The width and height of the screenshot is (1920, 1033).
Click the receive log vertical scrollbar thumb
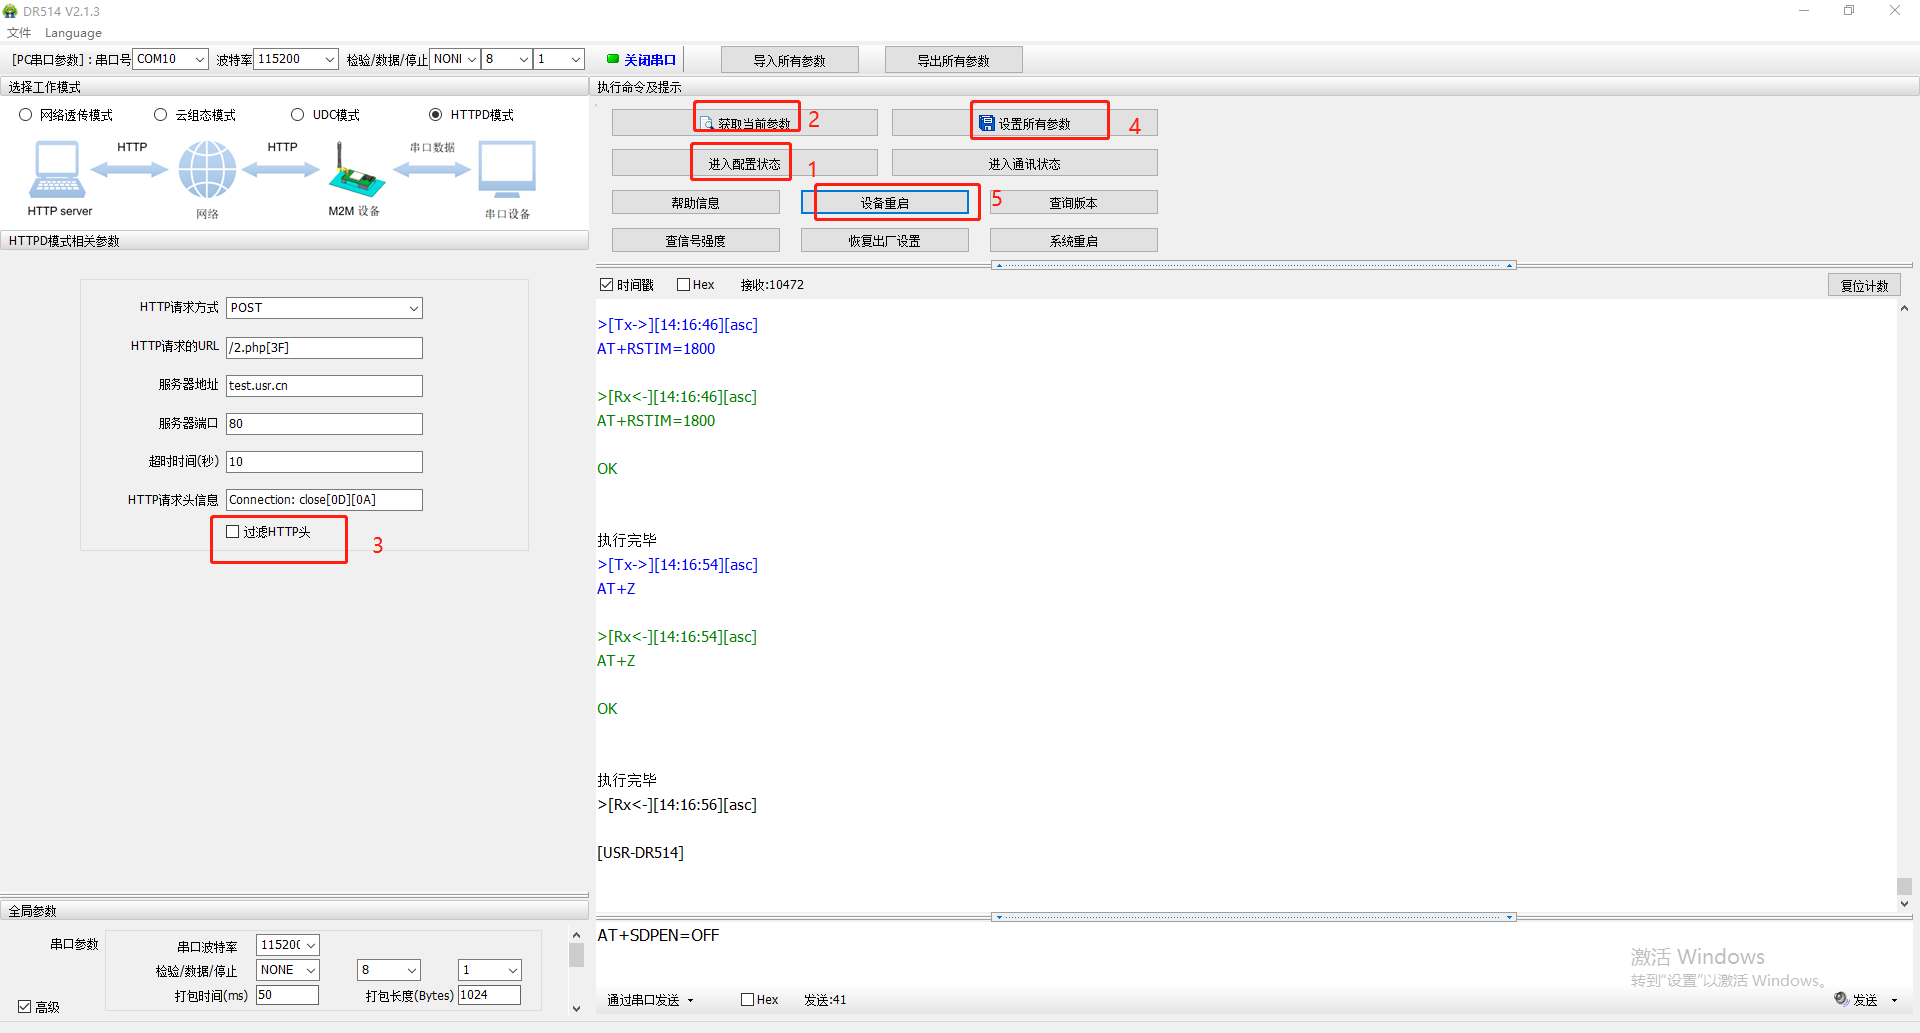point(1904,886)
